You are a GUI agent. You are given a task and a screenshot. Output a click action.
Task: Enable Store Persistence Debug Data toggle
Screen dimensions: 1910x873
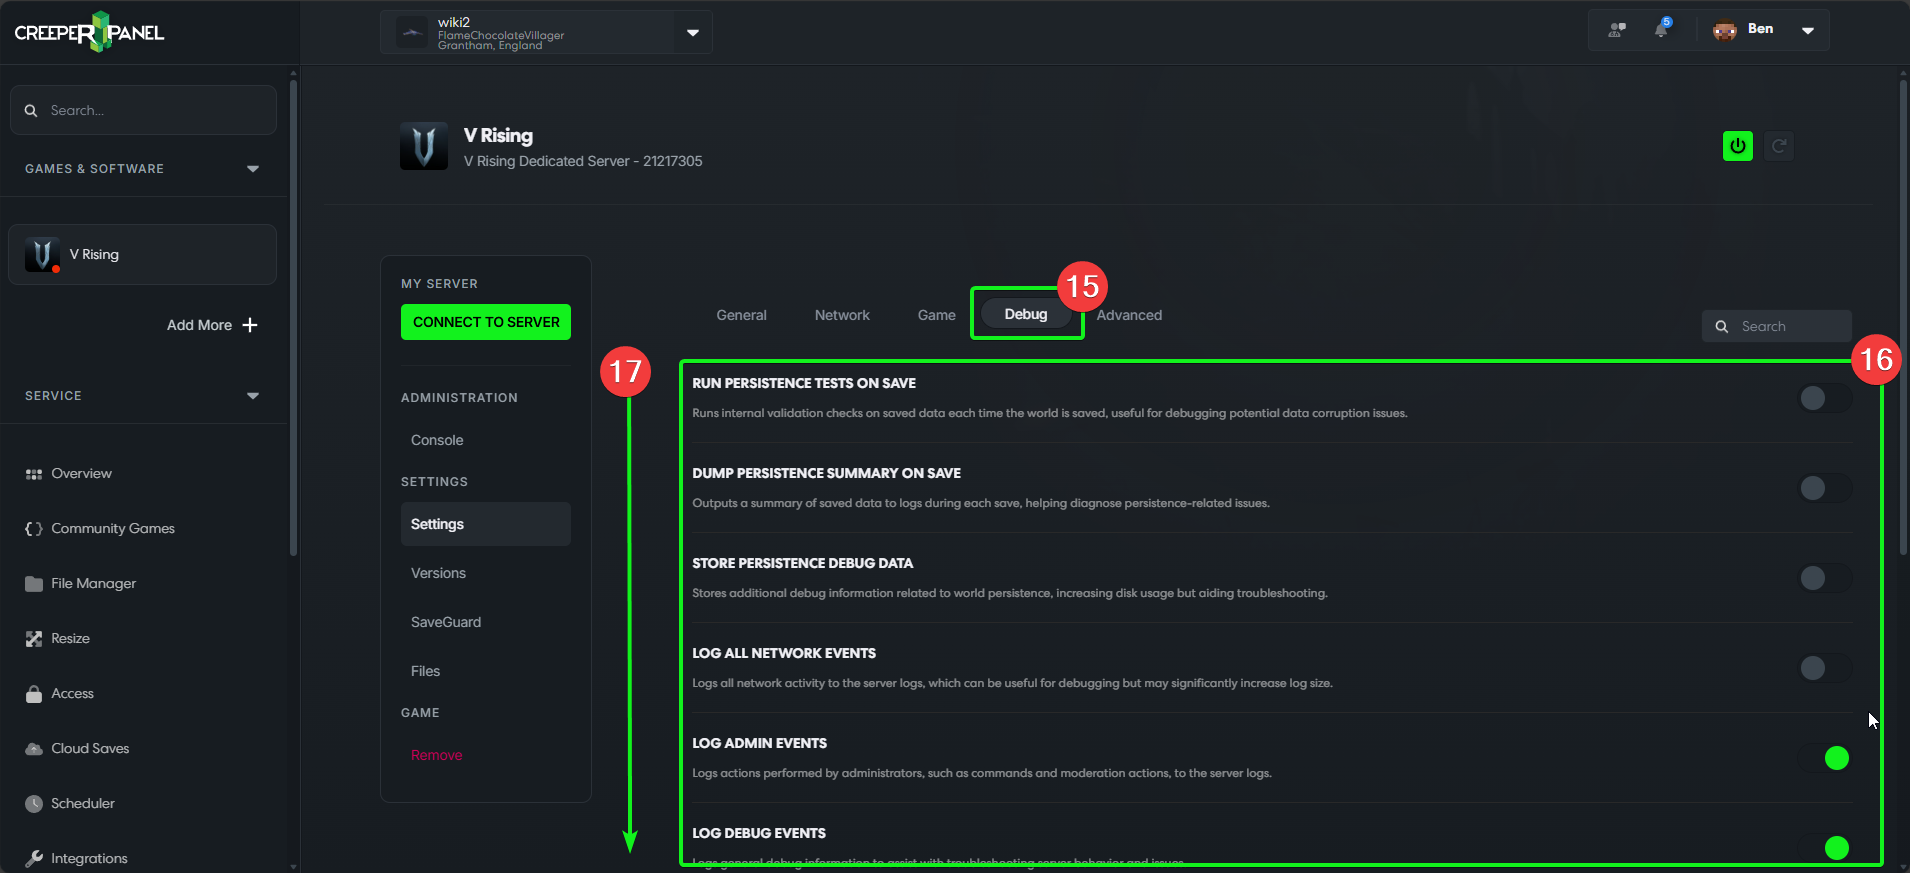click(x=1825, y=578)
